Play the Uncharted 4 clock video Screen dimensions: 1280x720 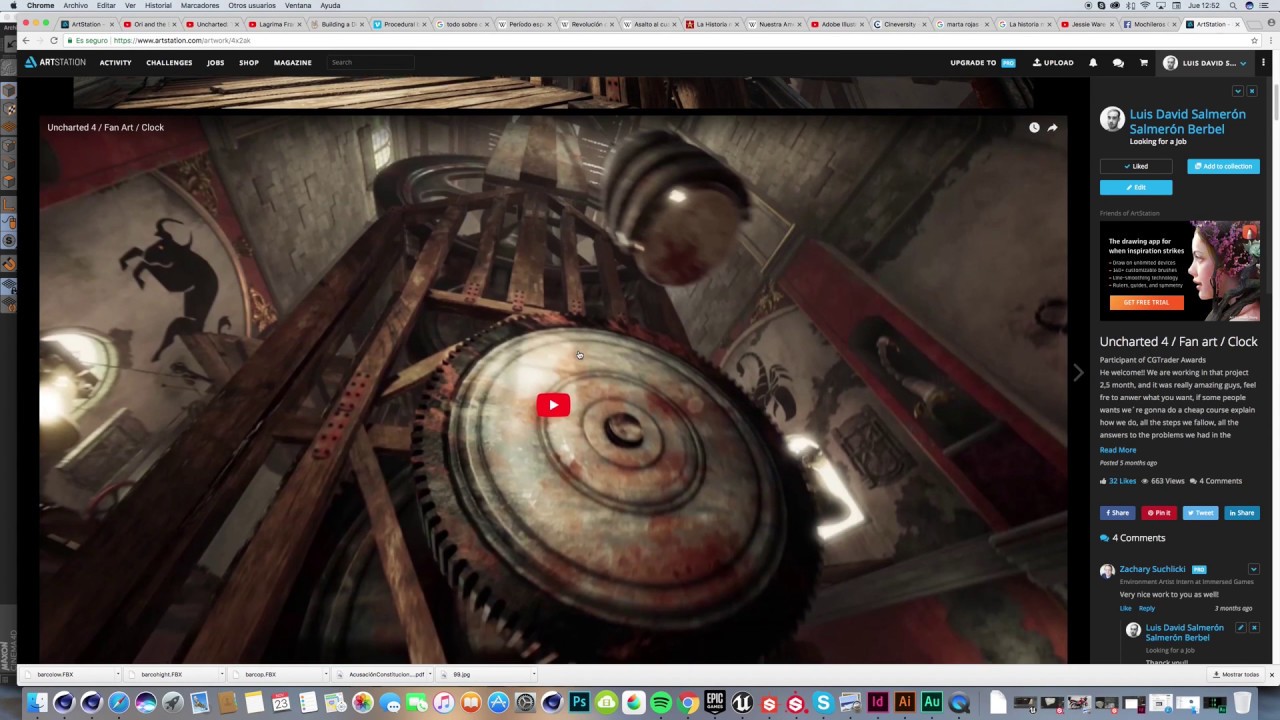pos(553,405)
